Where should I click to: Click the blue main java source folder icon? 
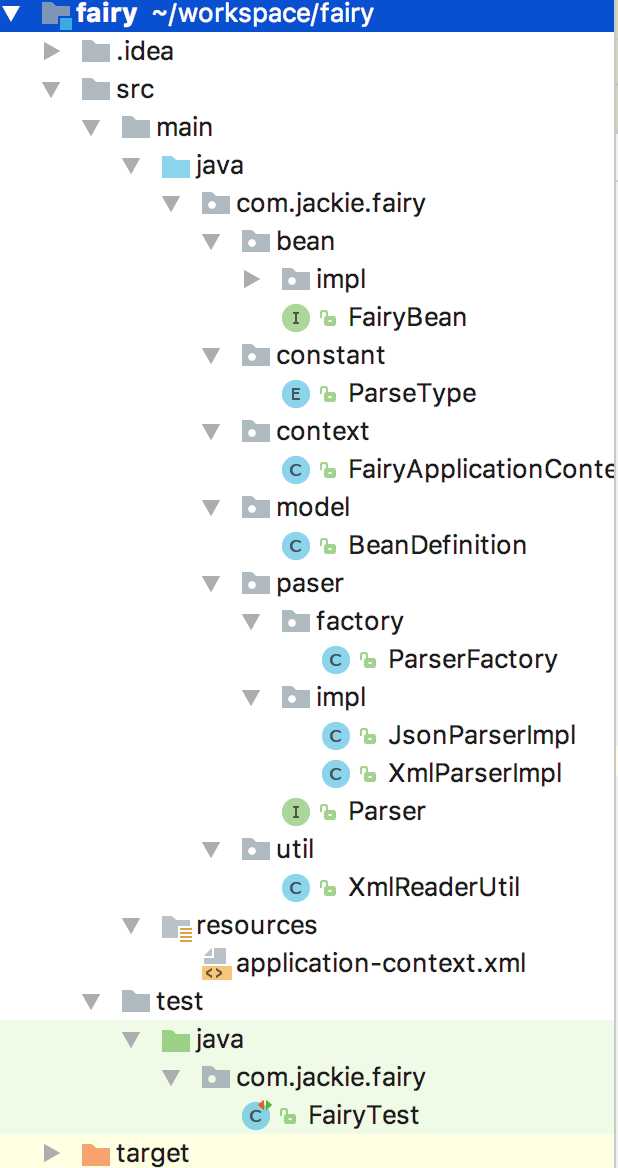tap(176, 165)
